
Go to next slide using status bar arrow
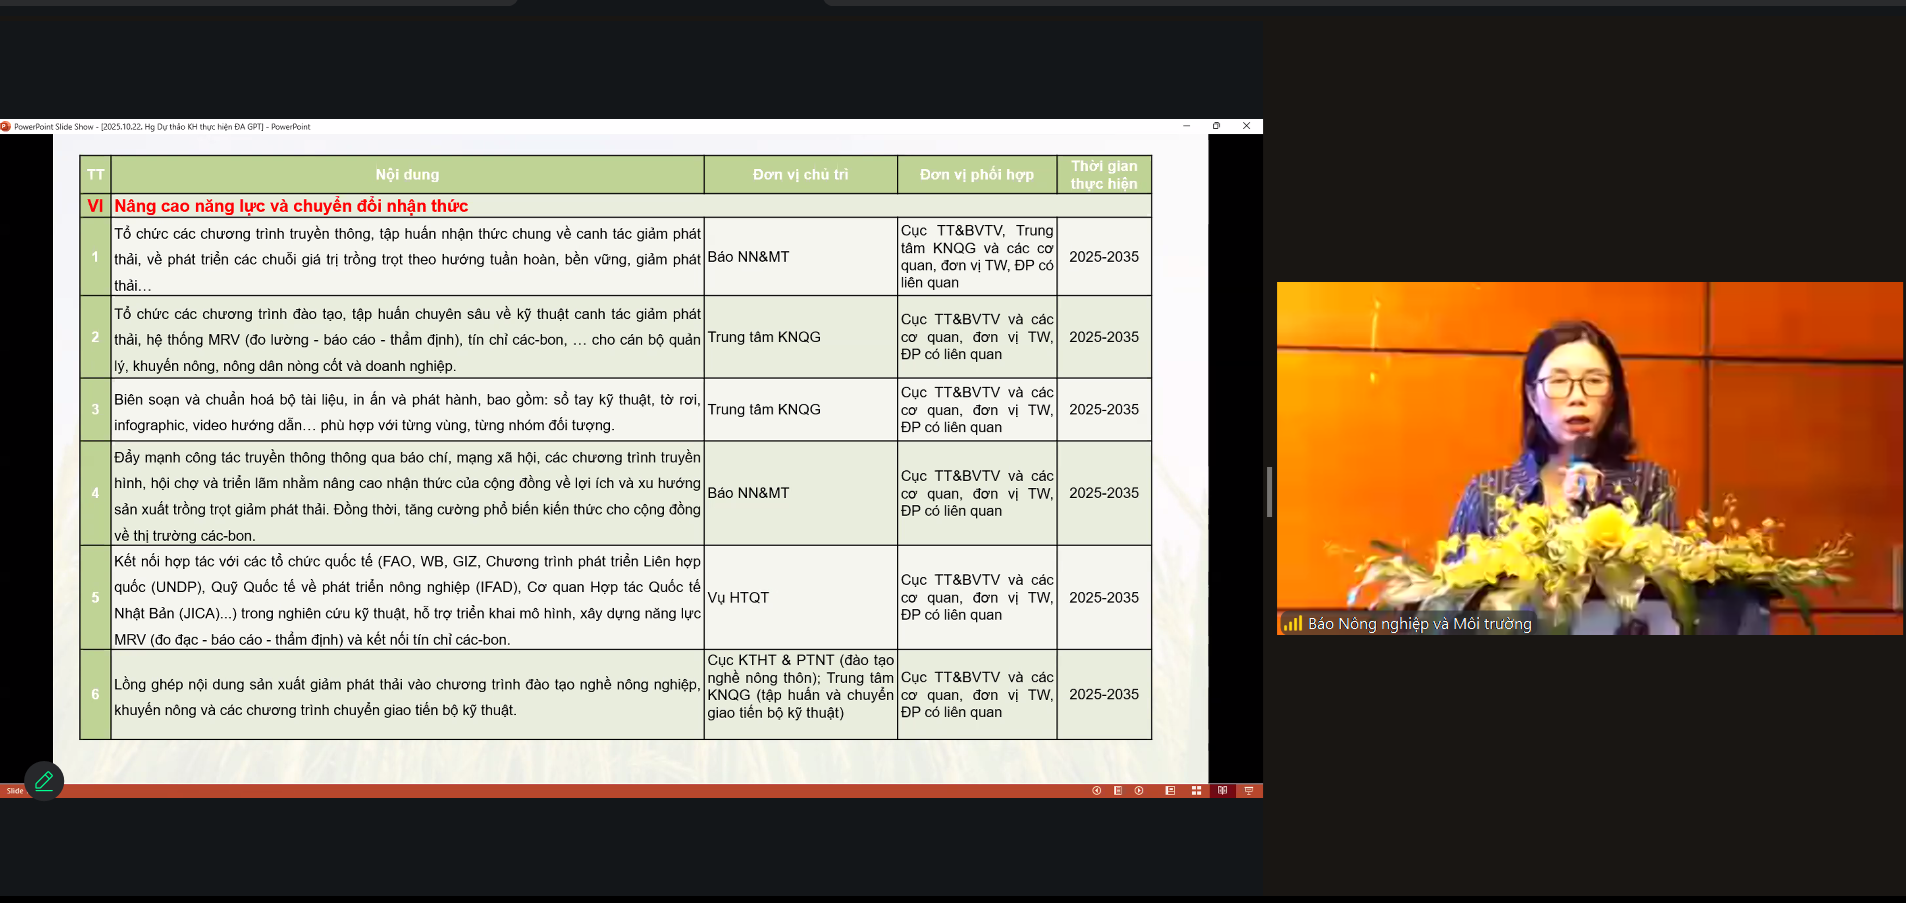pos(1139,791)
